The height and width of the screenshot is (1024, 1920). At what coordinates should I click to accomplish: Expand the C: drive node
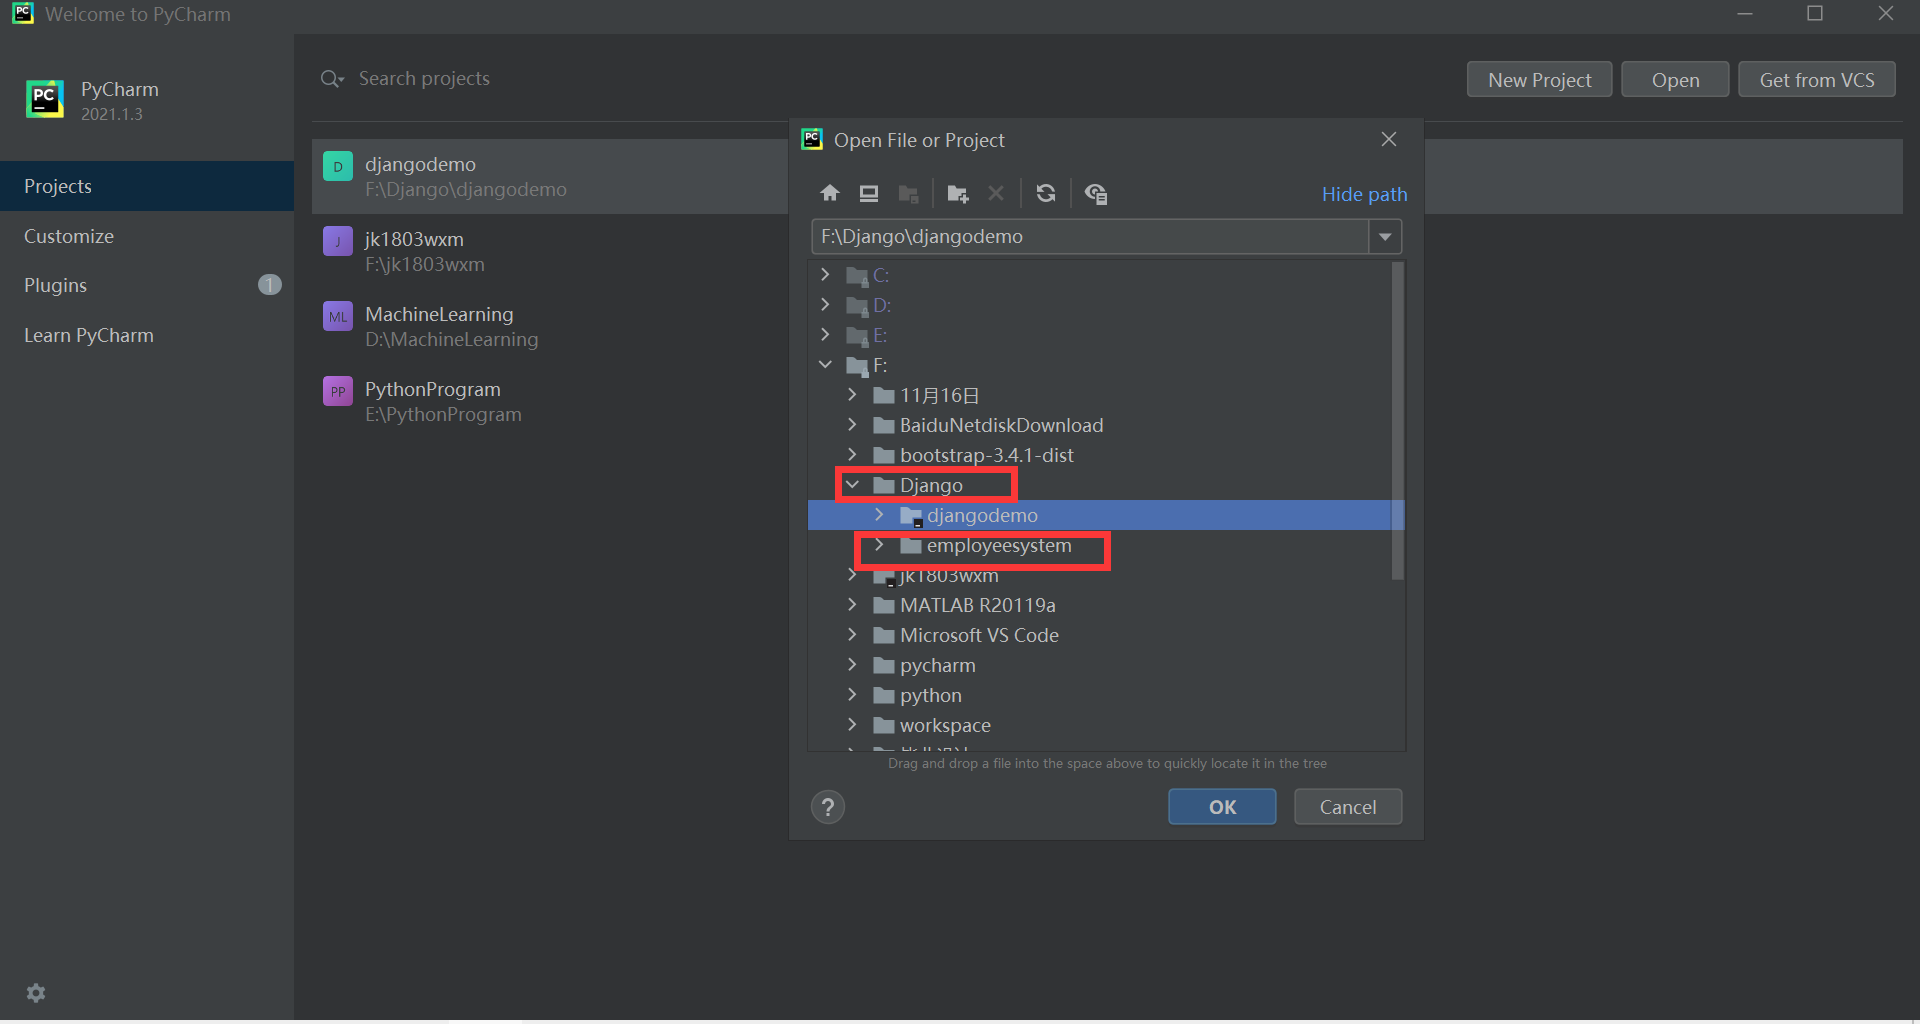(825, 274)
